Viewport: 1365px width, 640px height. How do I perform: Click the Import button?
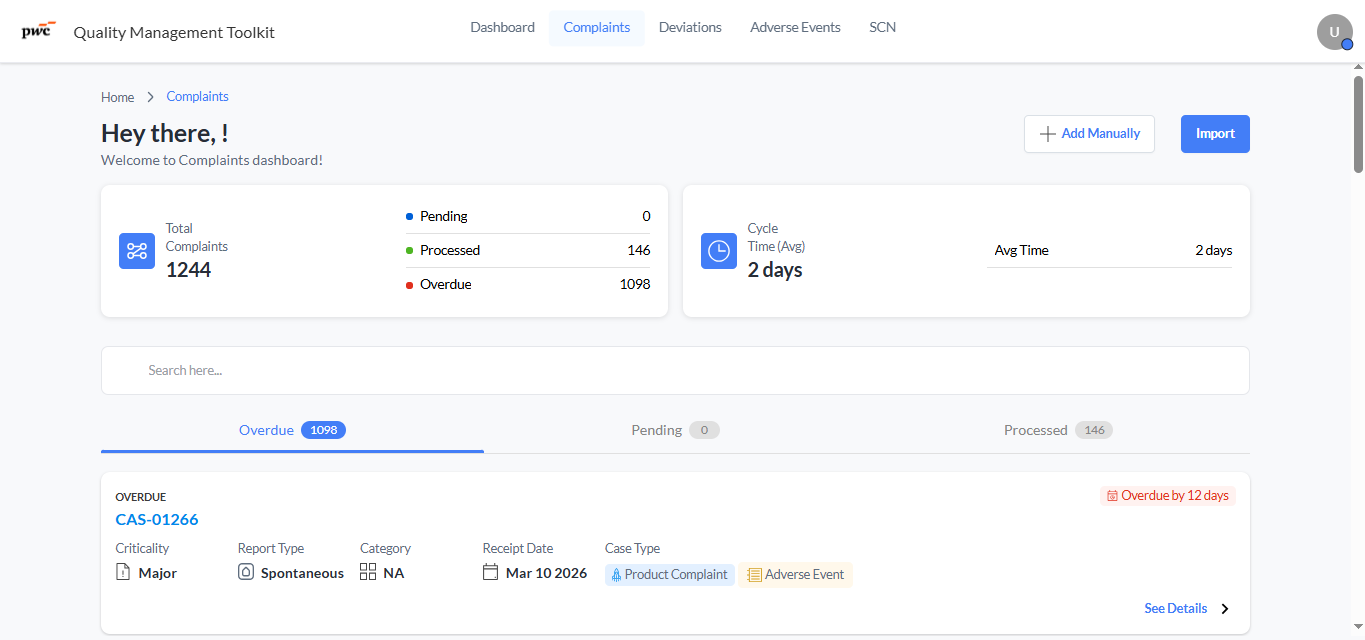(x=1215, y=134)
